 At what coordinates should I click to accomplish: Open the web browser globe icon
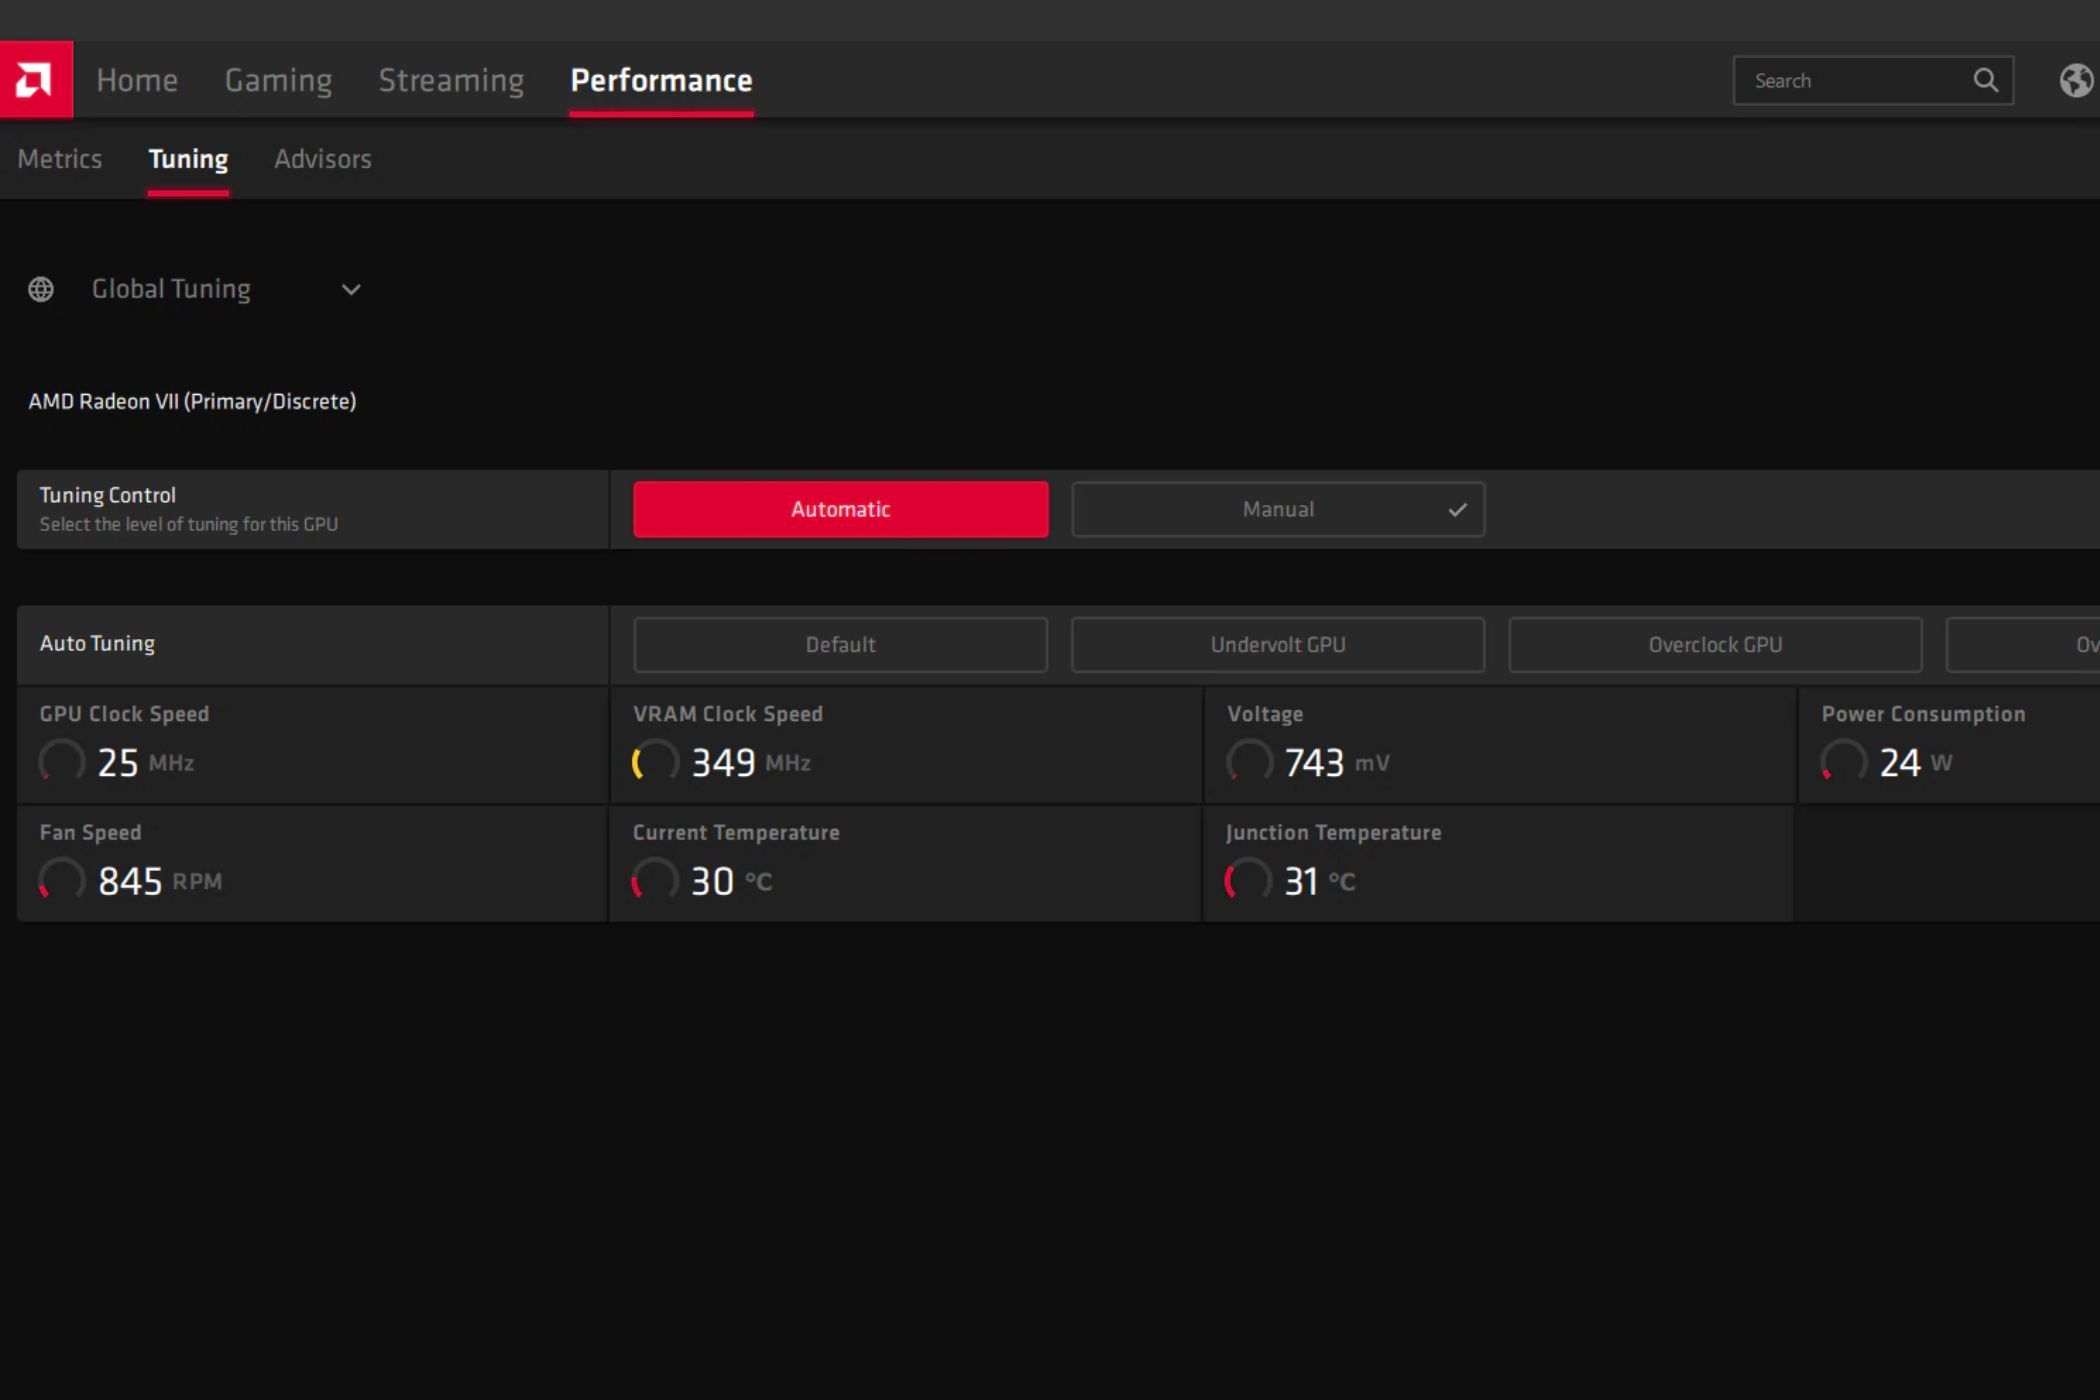(x=2076, y=80)
